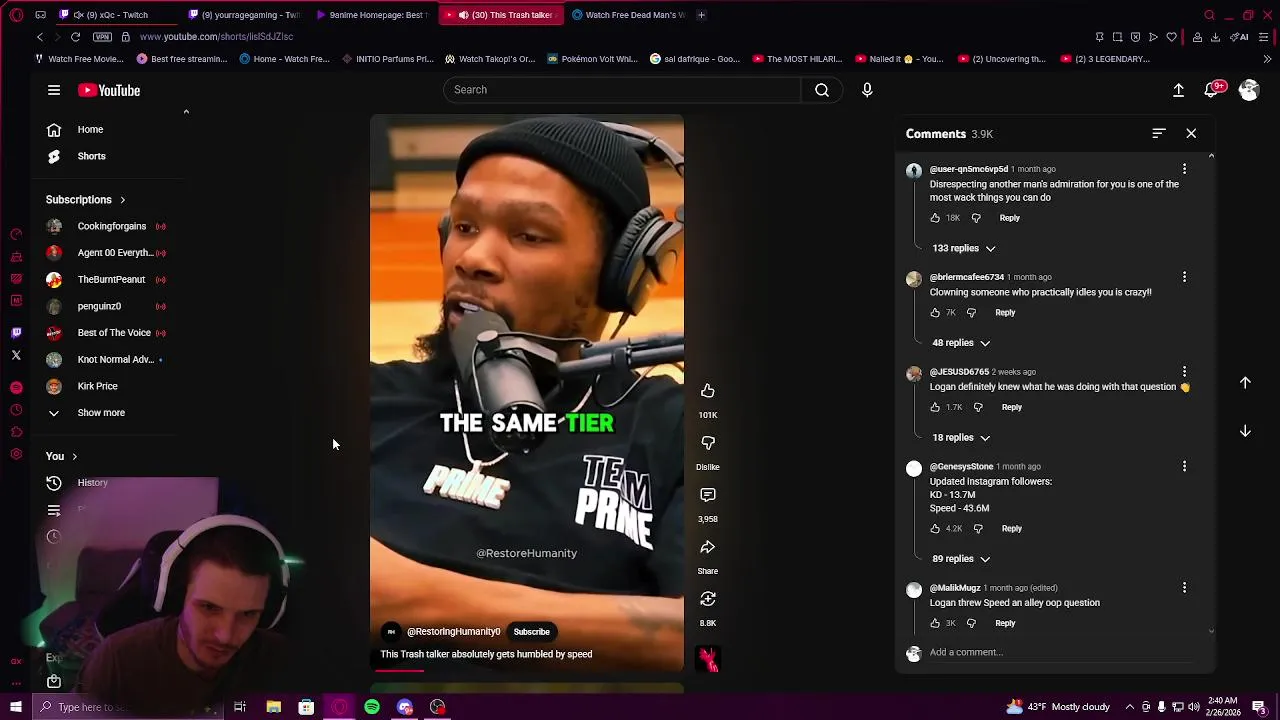Open a new browser tab

point(701,15)
